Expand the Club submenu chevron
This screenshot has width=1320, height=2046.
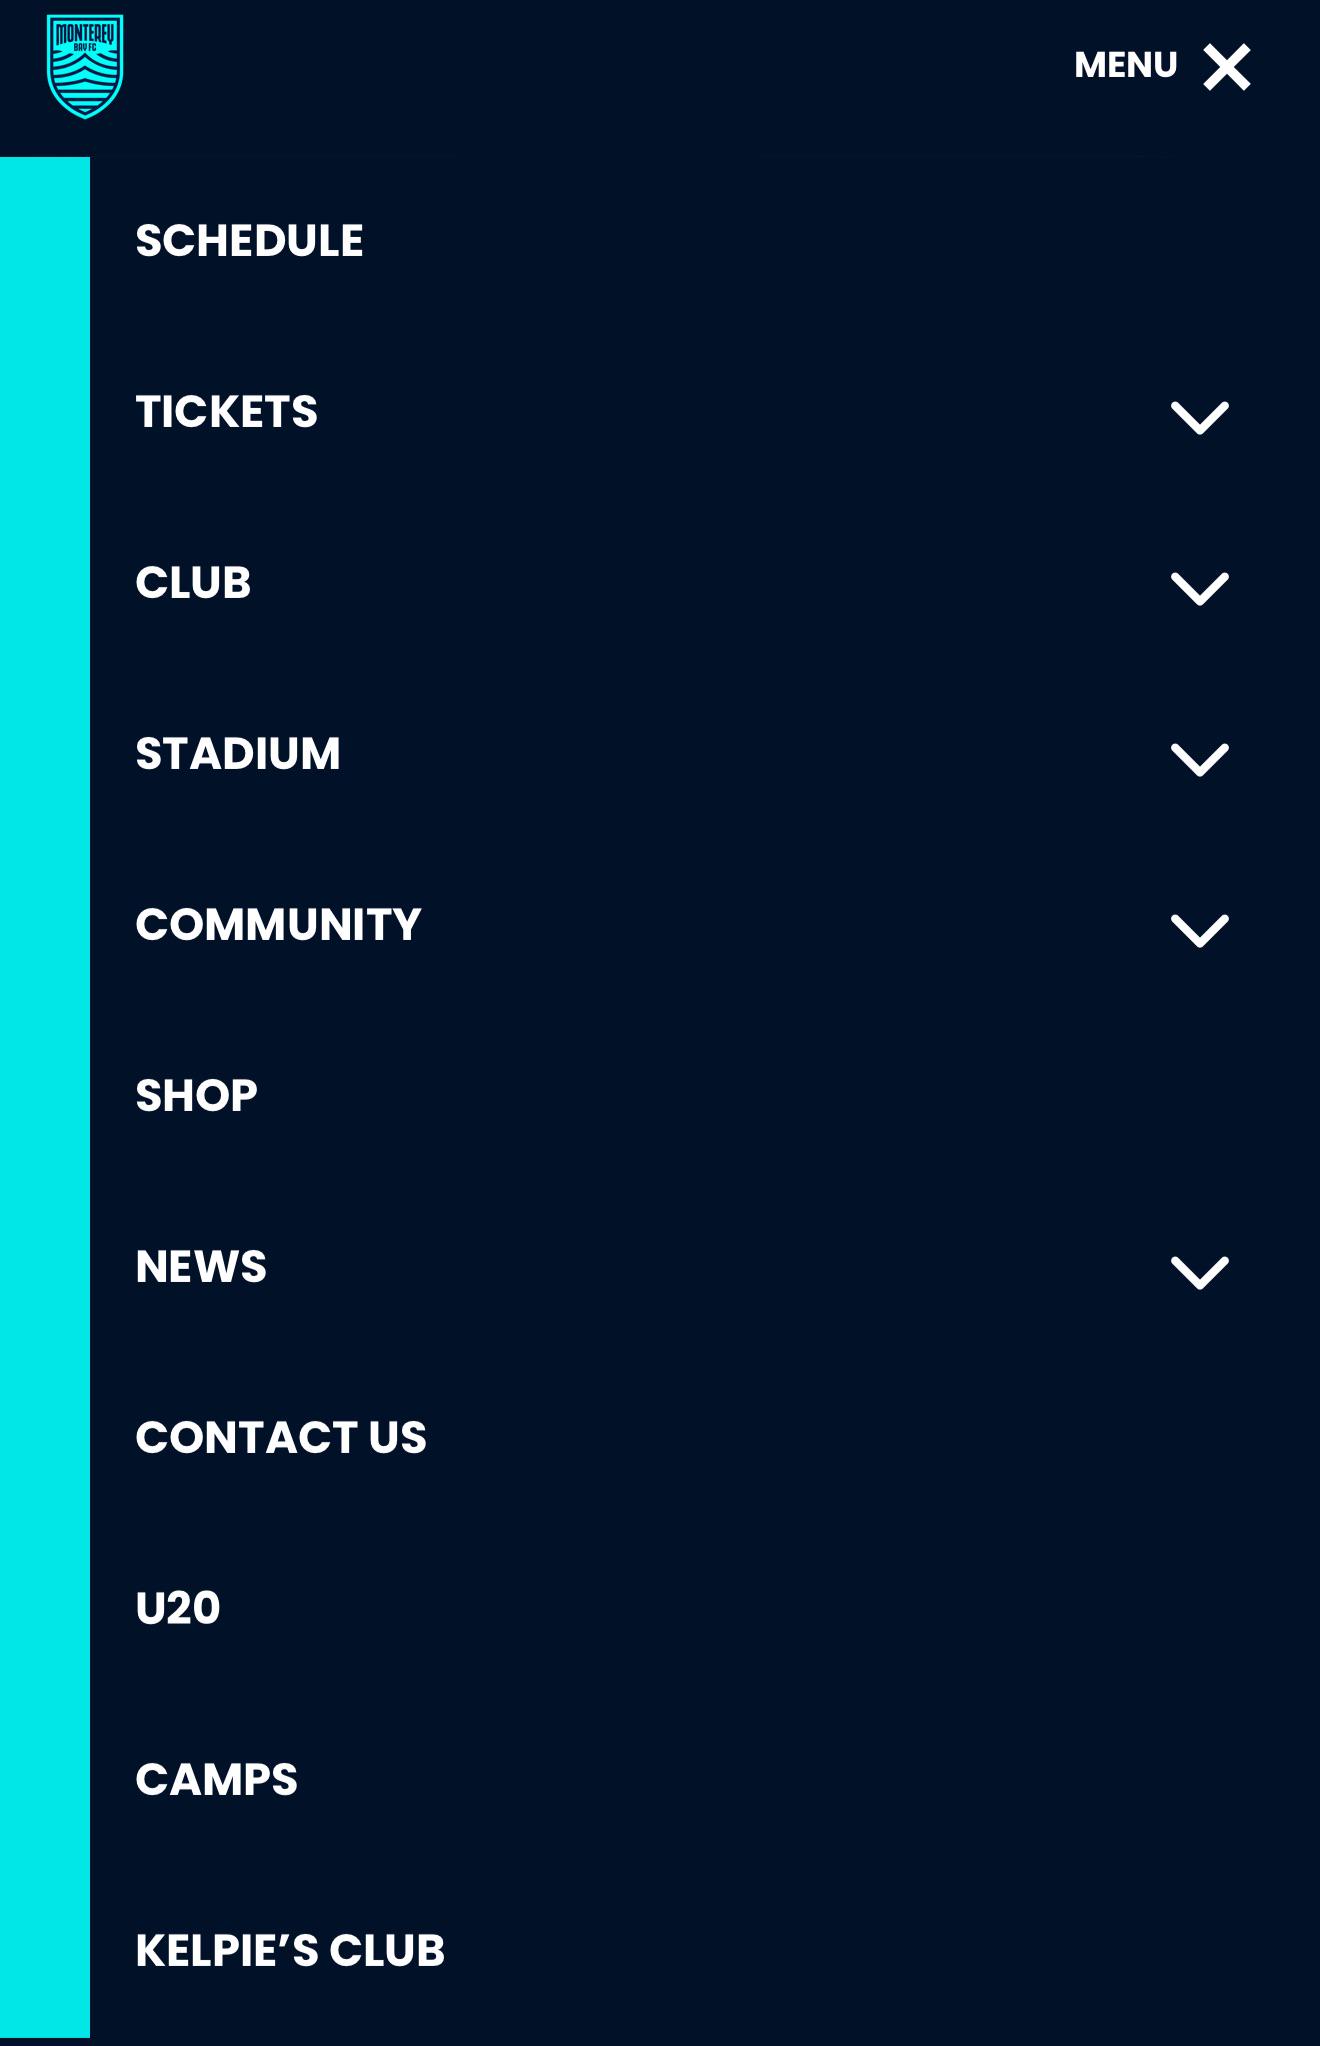[1199, 588]
